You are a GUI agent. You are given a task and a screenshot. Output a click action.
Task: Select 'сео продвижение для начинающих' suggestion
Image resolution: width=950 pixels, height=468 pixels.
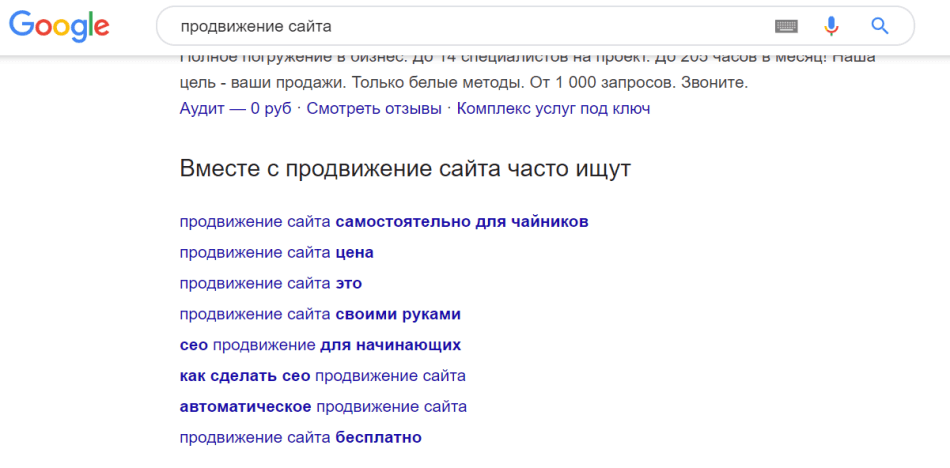tap(321, 346)
